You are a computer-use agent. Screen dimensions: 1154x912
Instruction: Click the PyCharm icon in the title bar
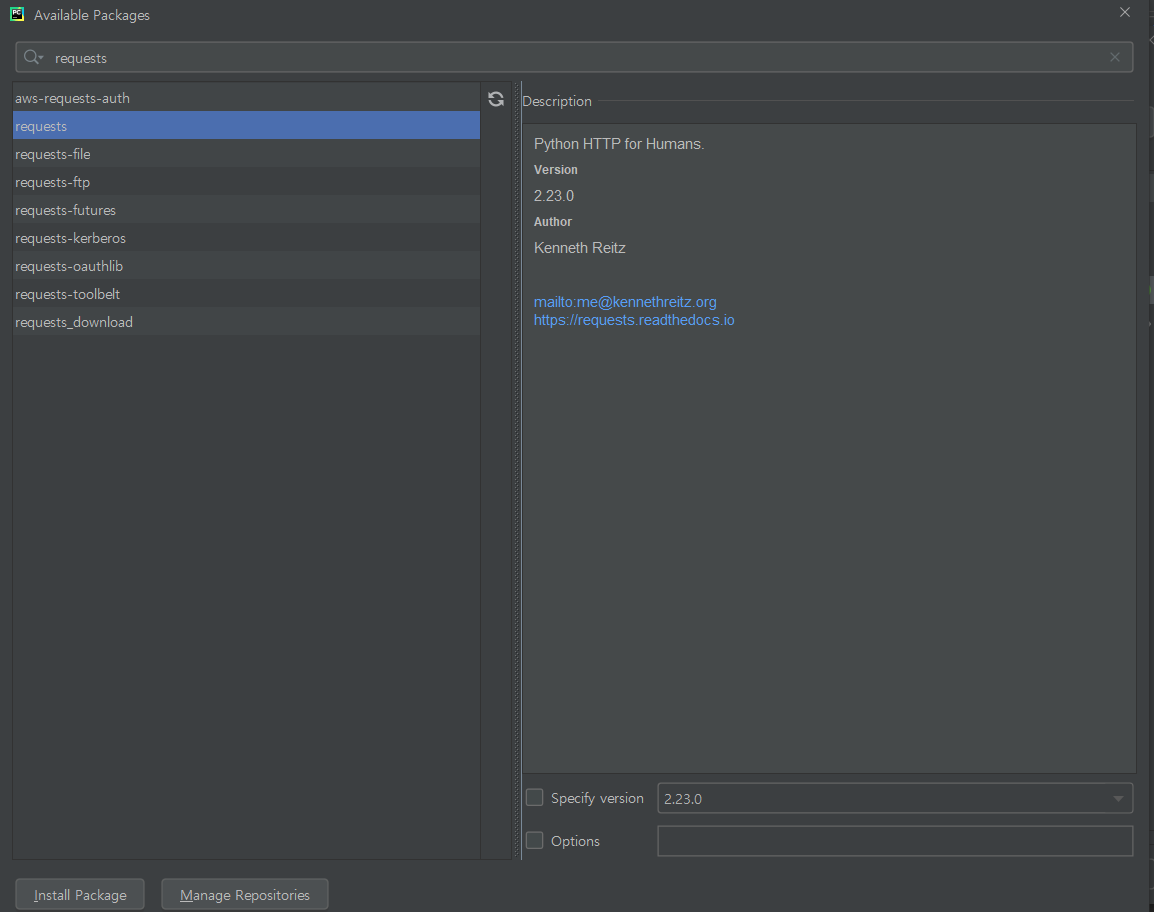[17, 14]
